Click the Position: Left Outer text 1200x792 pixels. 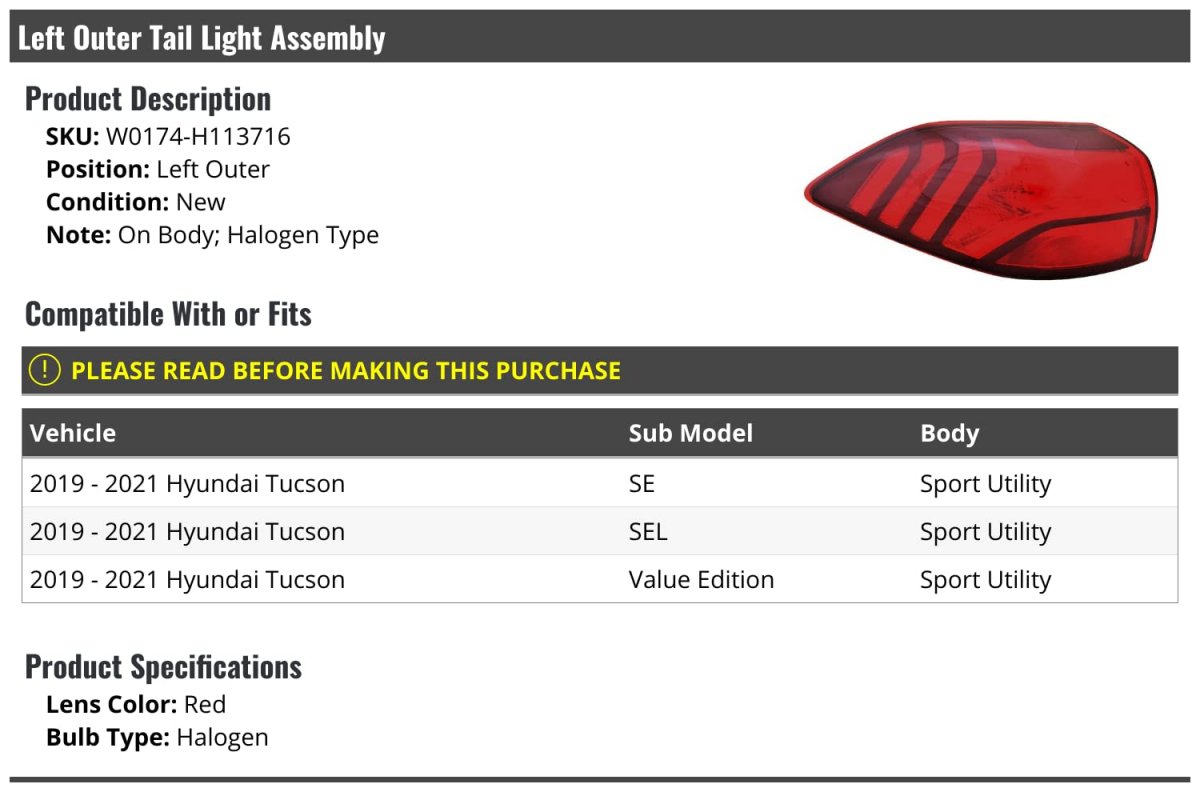pos(158,169)
